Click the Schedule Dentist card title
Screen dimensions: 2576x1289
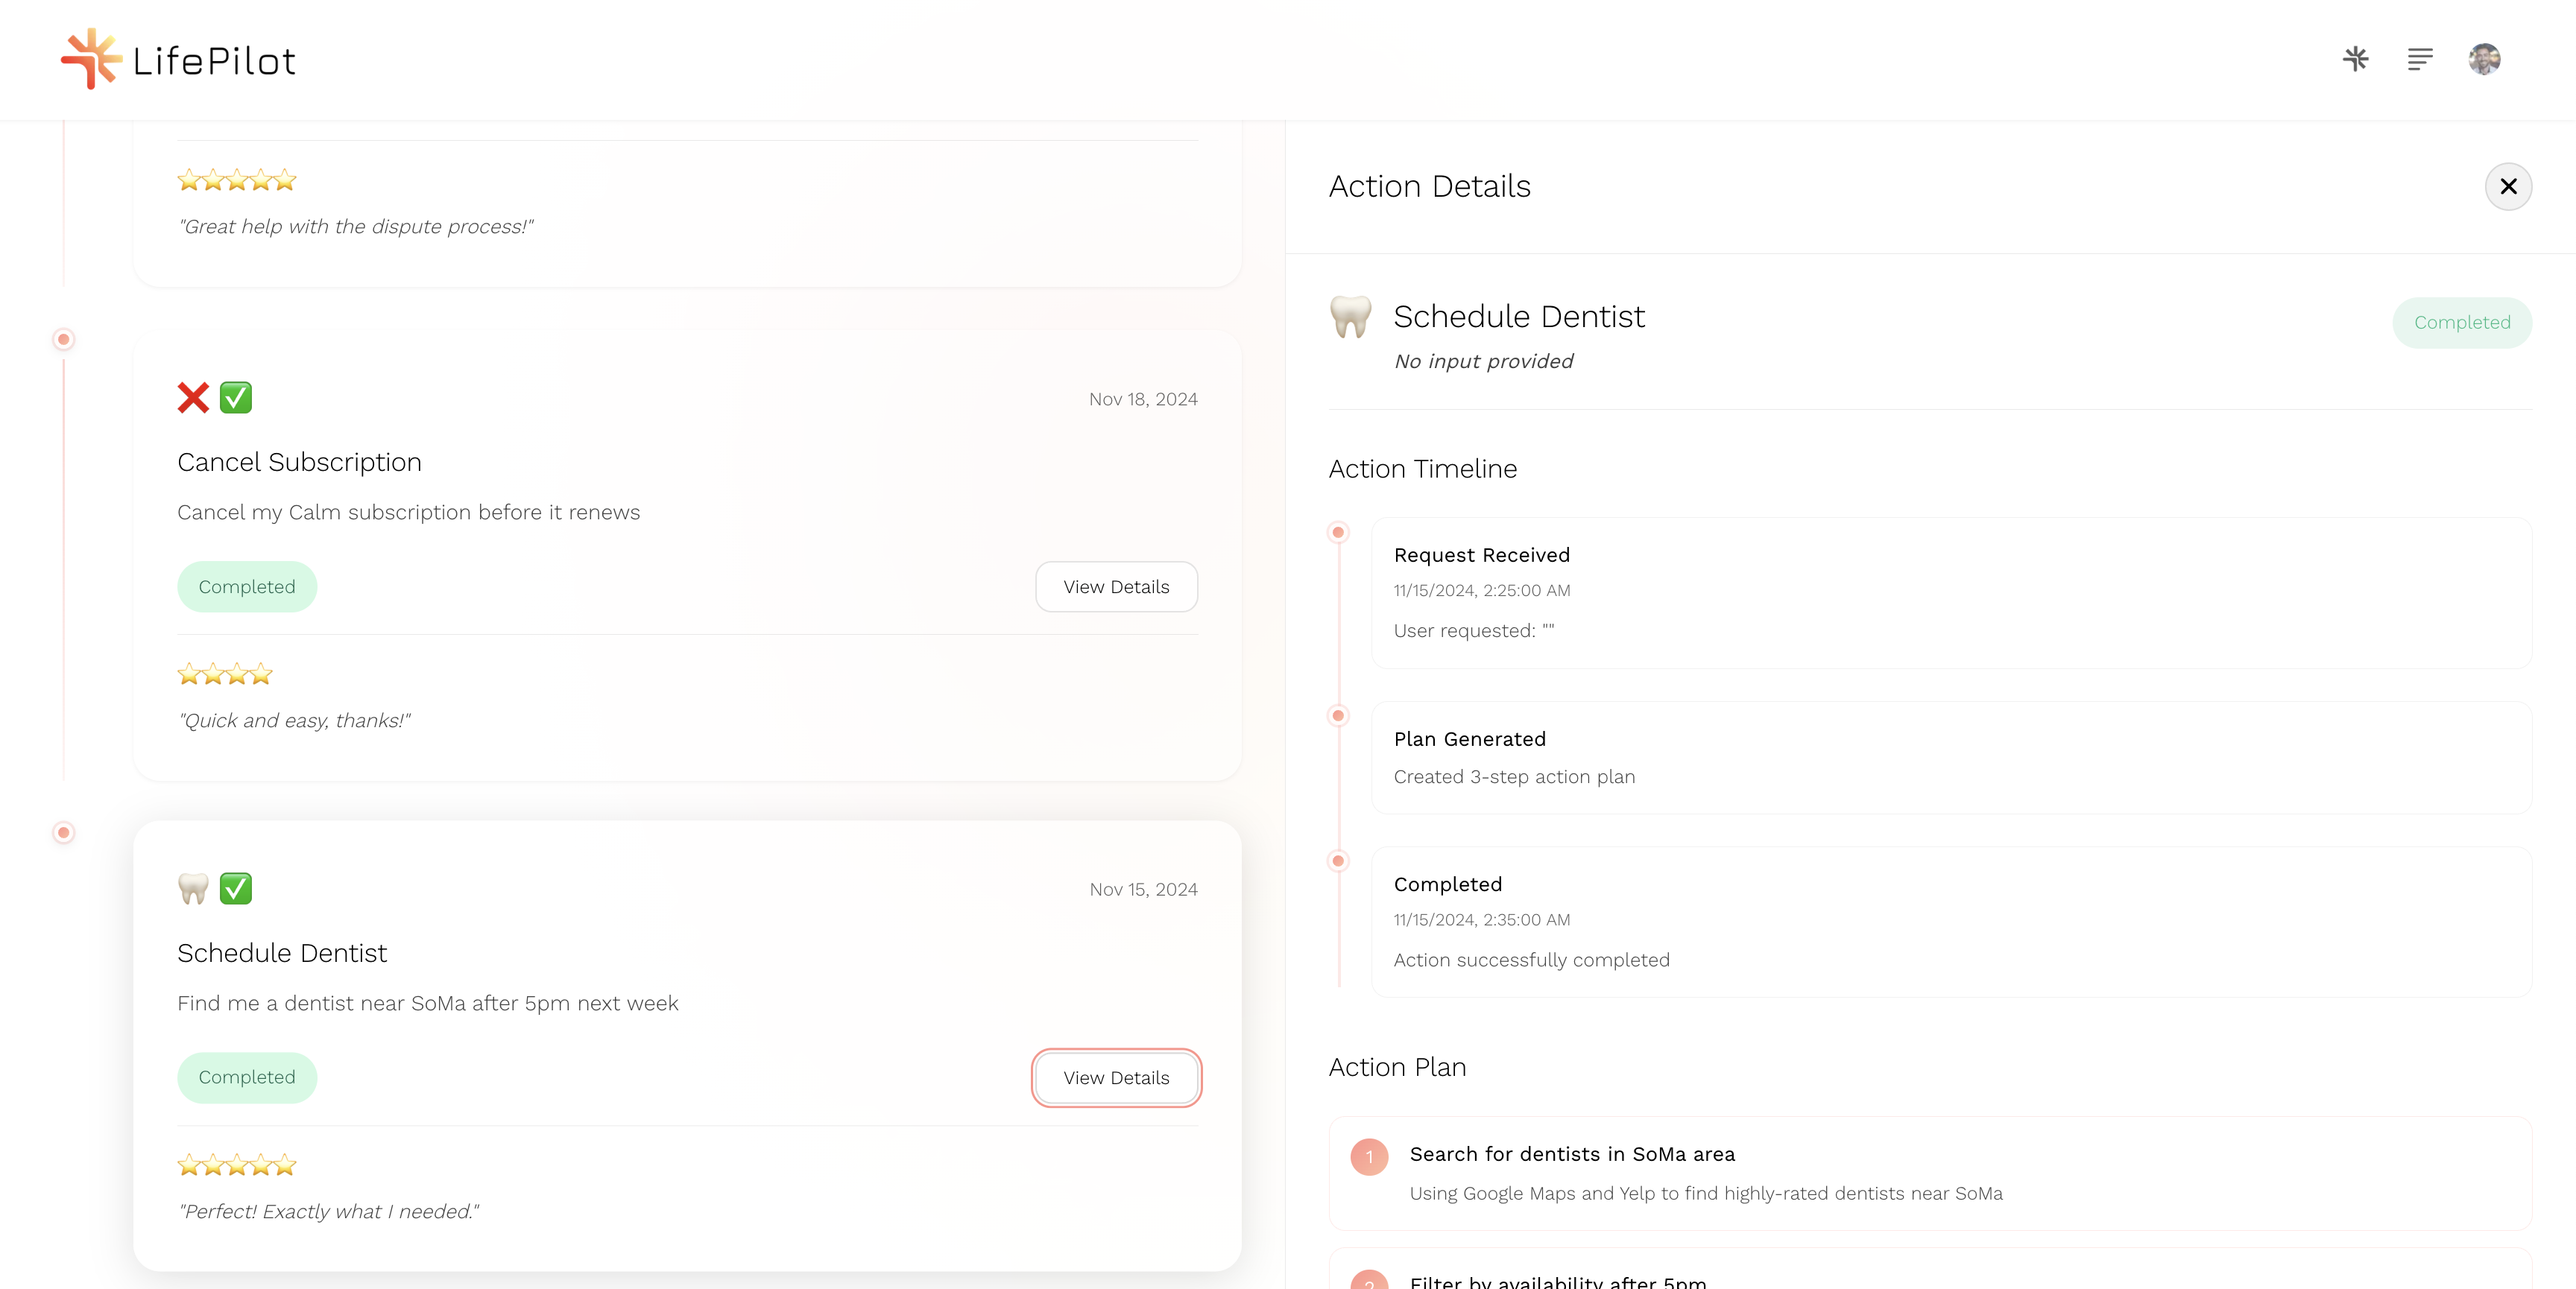[282, 953]
